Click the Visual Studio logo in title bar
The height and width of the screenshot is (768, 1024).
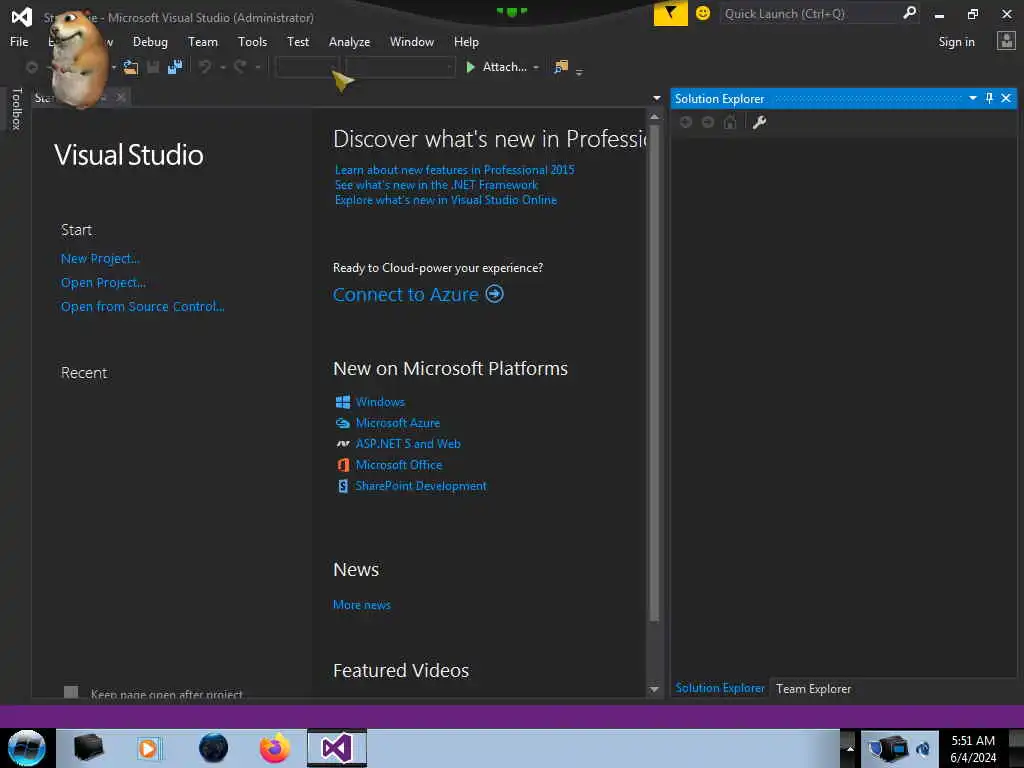[x=22, y=16]
